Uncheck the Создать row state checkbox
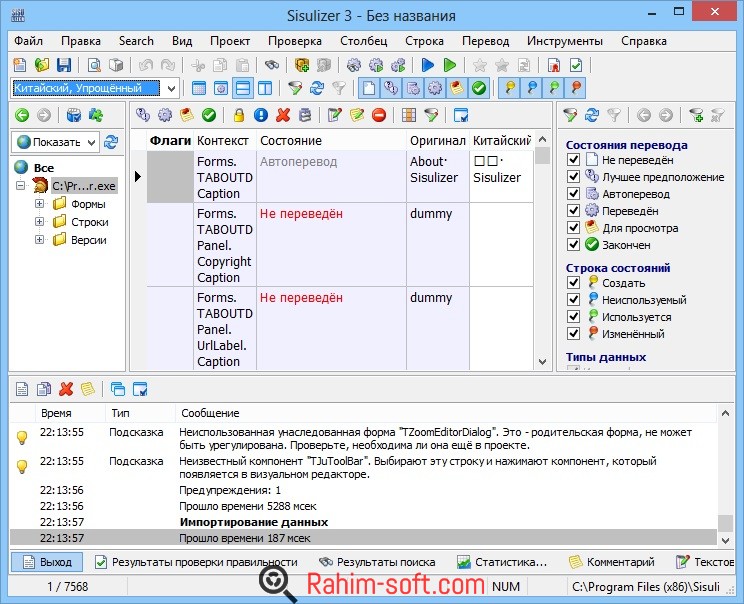This screenshot has width=744, height=604. tap(573, 283)
